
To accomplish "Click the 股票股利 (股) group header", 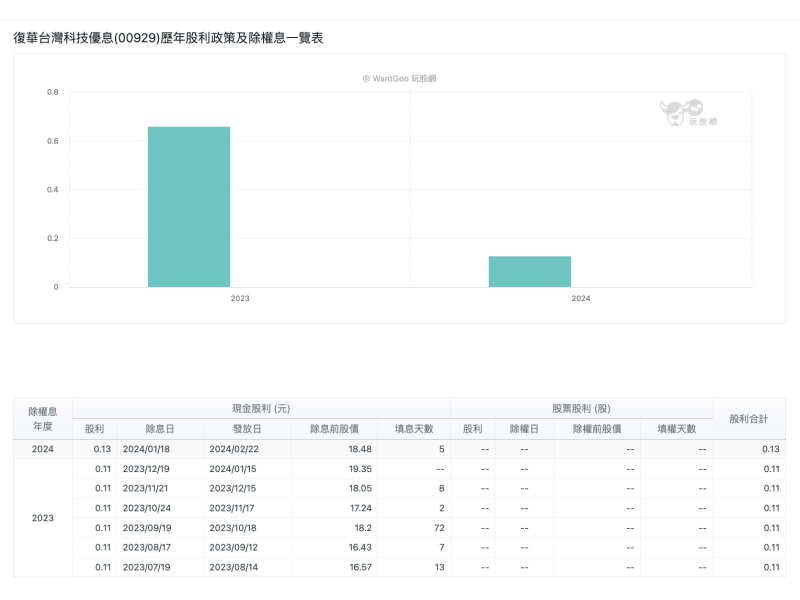I will tap(581, 409).
